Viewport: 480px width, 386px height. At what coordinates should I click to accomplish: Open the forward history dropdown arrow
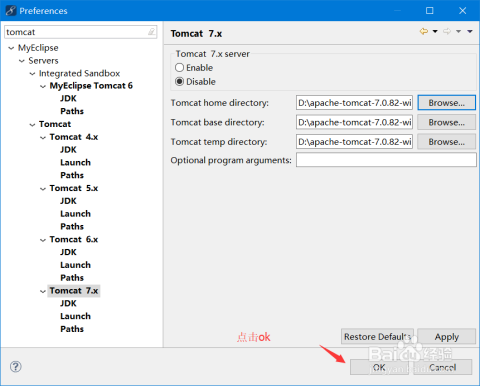[459, 31]
